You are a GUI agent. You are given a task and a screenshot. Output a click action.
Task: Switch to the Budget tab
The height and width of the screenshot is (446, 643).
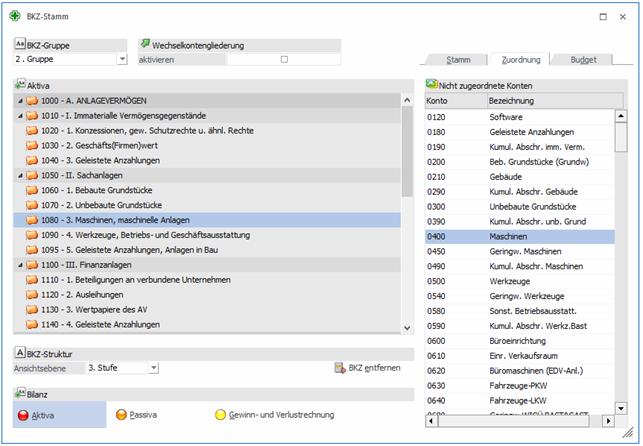pyautogui.click(x=583, y=60)
